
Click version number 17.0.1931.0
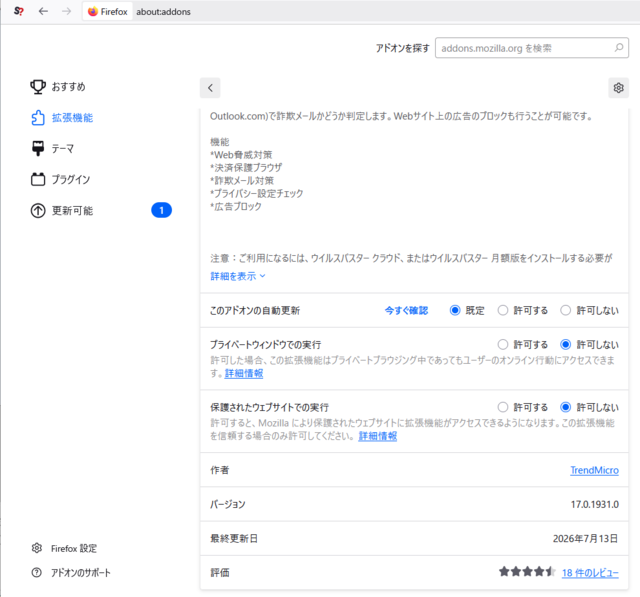tap(595, 504)
